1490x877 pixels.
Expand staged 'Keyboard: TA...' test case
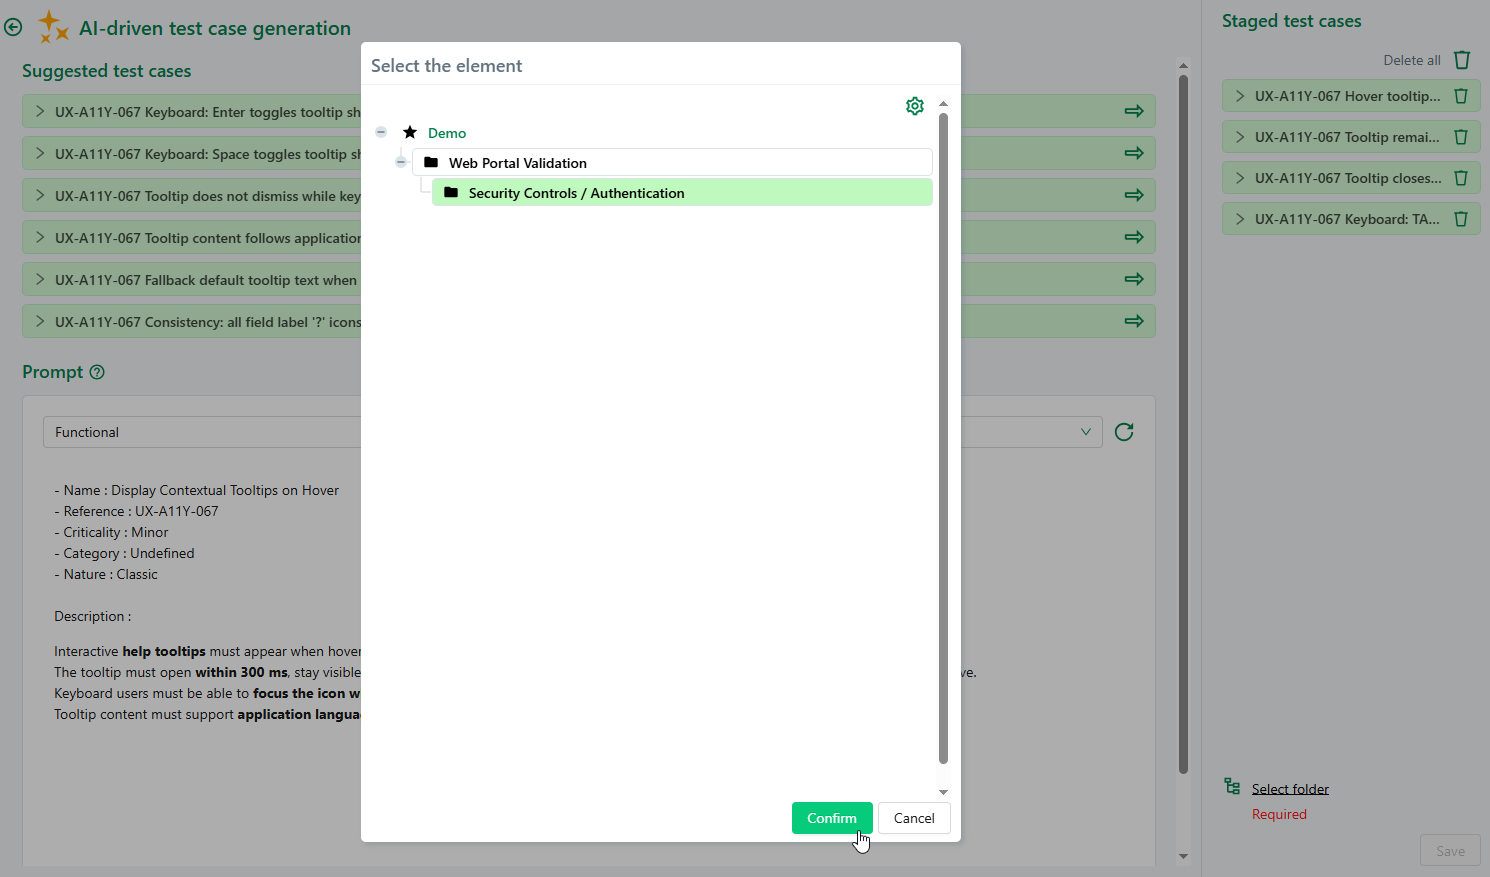pyautogui.click(x=1239, y=218)
